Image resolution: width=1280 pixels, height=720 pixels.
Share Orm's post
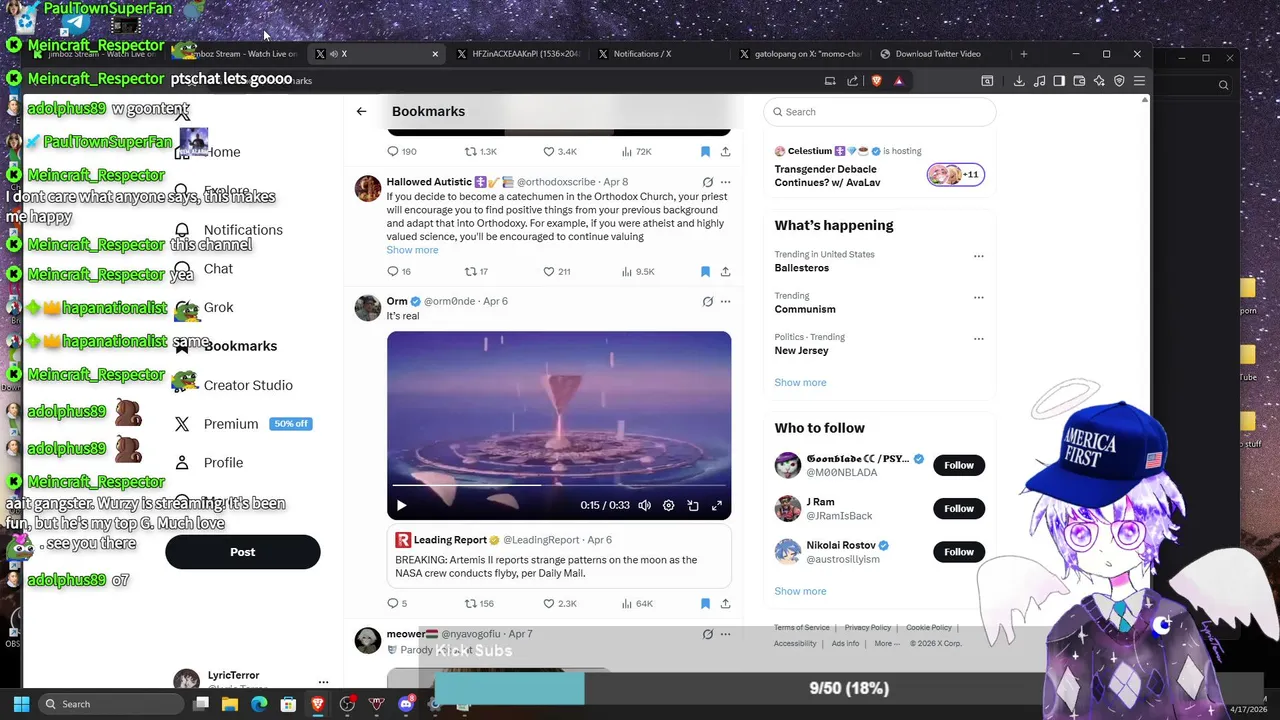click(x=725, y=604)
